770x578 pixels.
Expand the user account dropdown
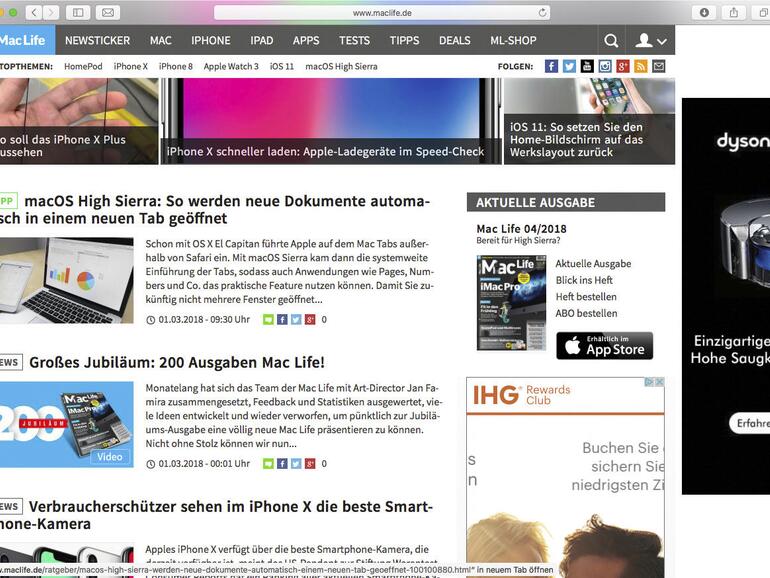tap(651, 40)
